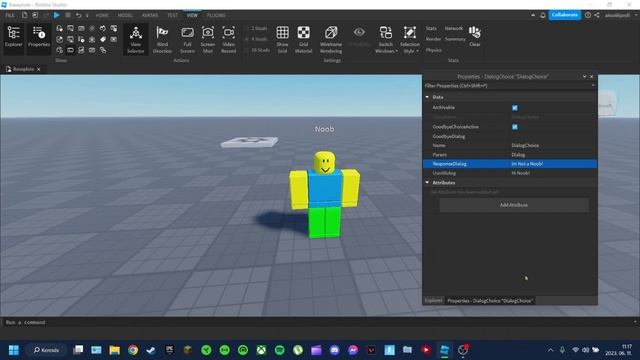Toggle the Render stats overlay
This screenshot has width=640, height=360.
coord(433,39)
